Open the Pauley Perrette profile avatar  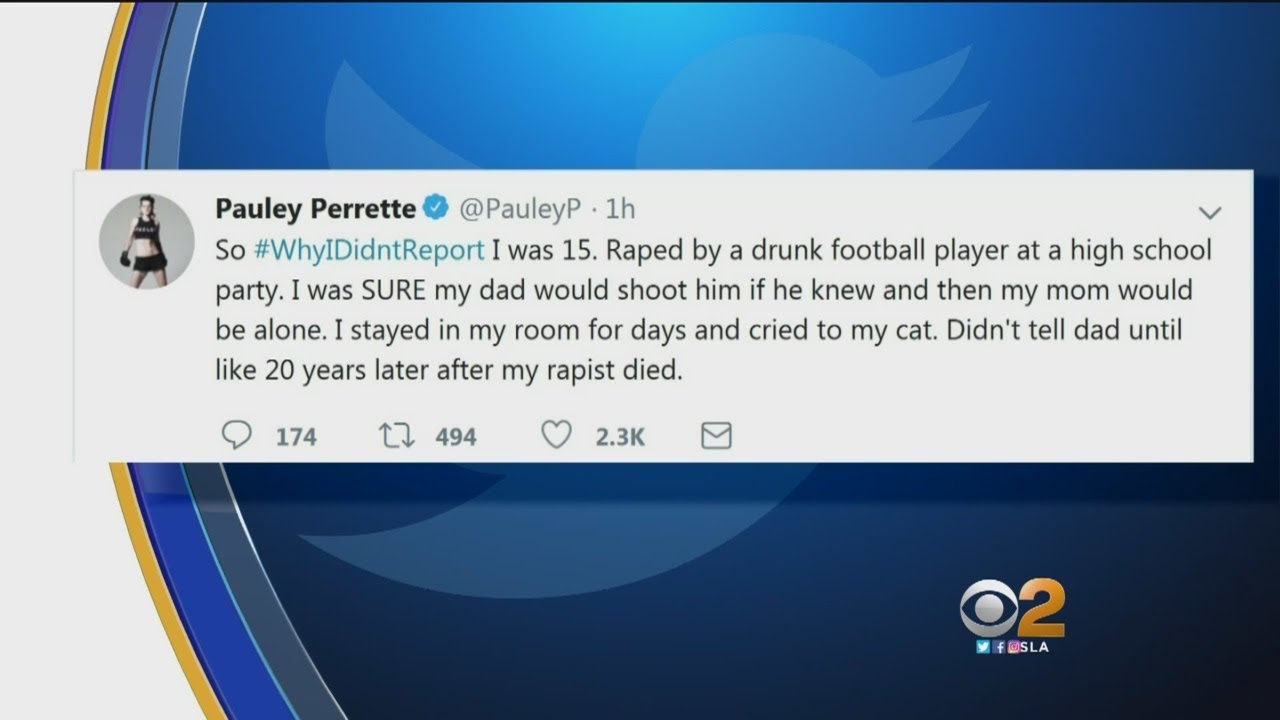click(146, 241)
